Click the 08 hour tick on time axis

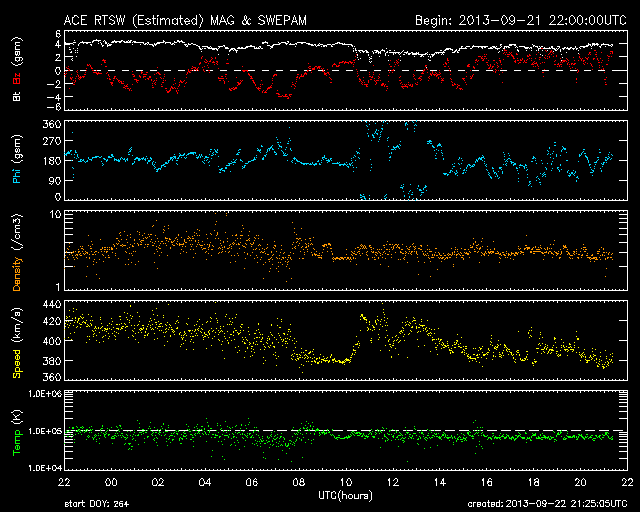click(298, 482)
